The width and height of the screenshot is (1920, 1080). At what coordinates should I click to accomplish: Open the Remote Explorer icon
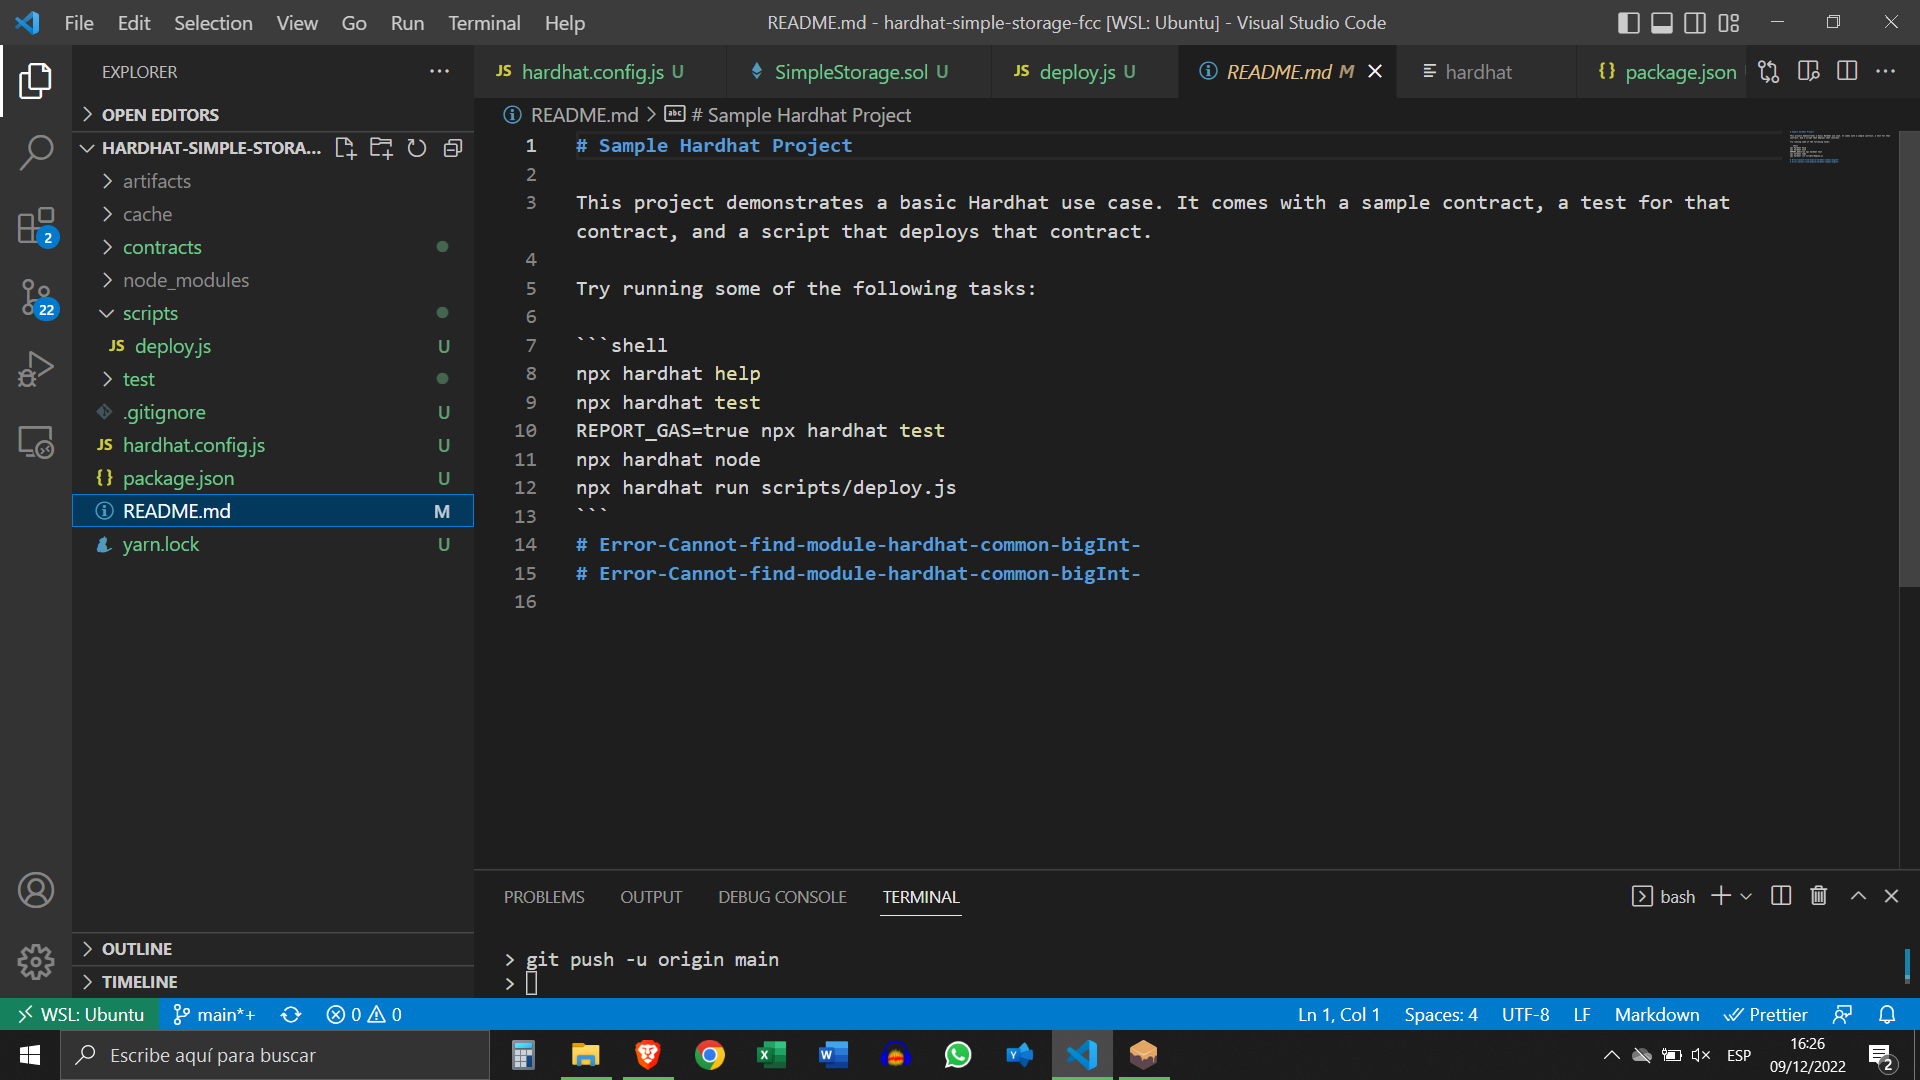(x=36, y=441)
